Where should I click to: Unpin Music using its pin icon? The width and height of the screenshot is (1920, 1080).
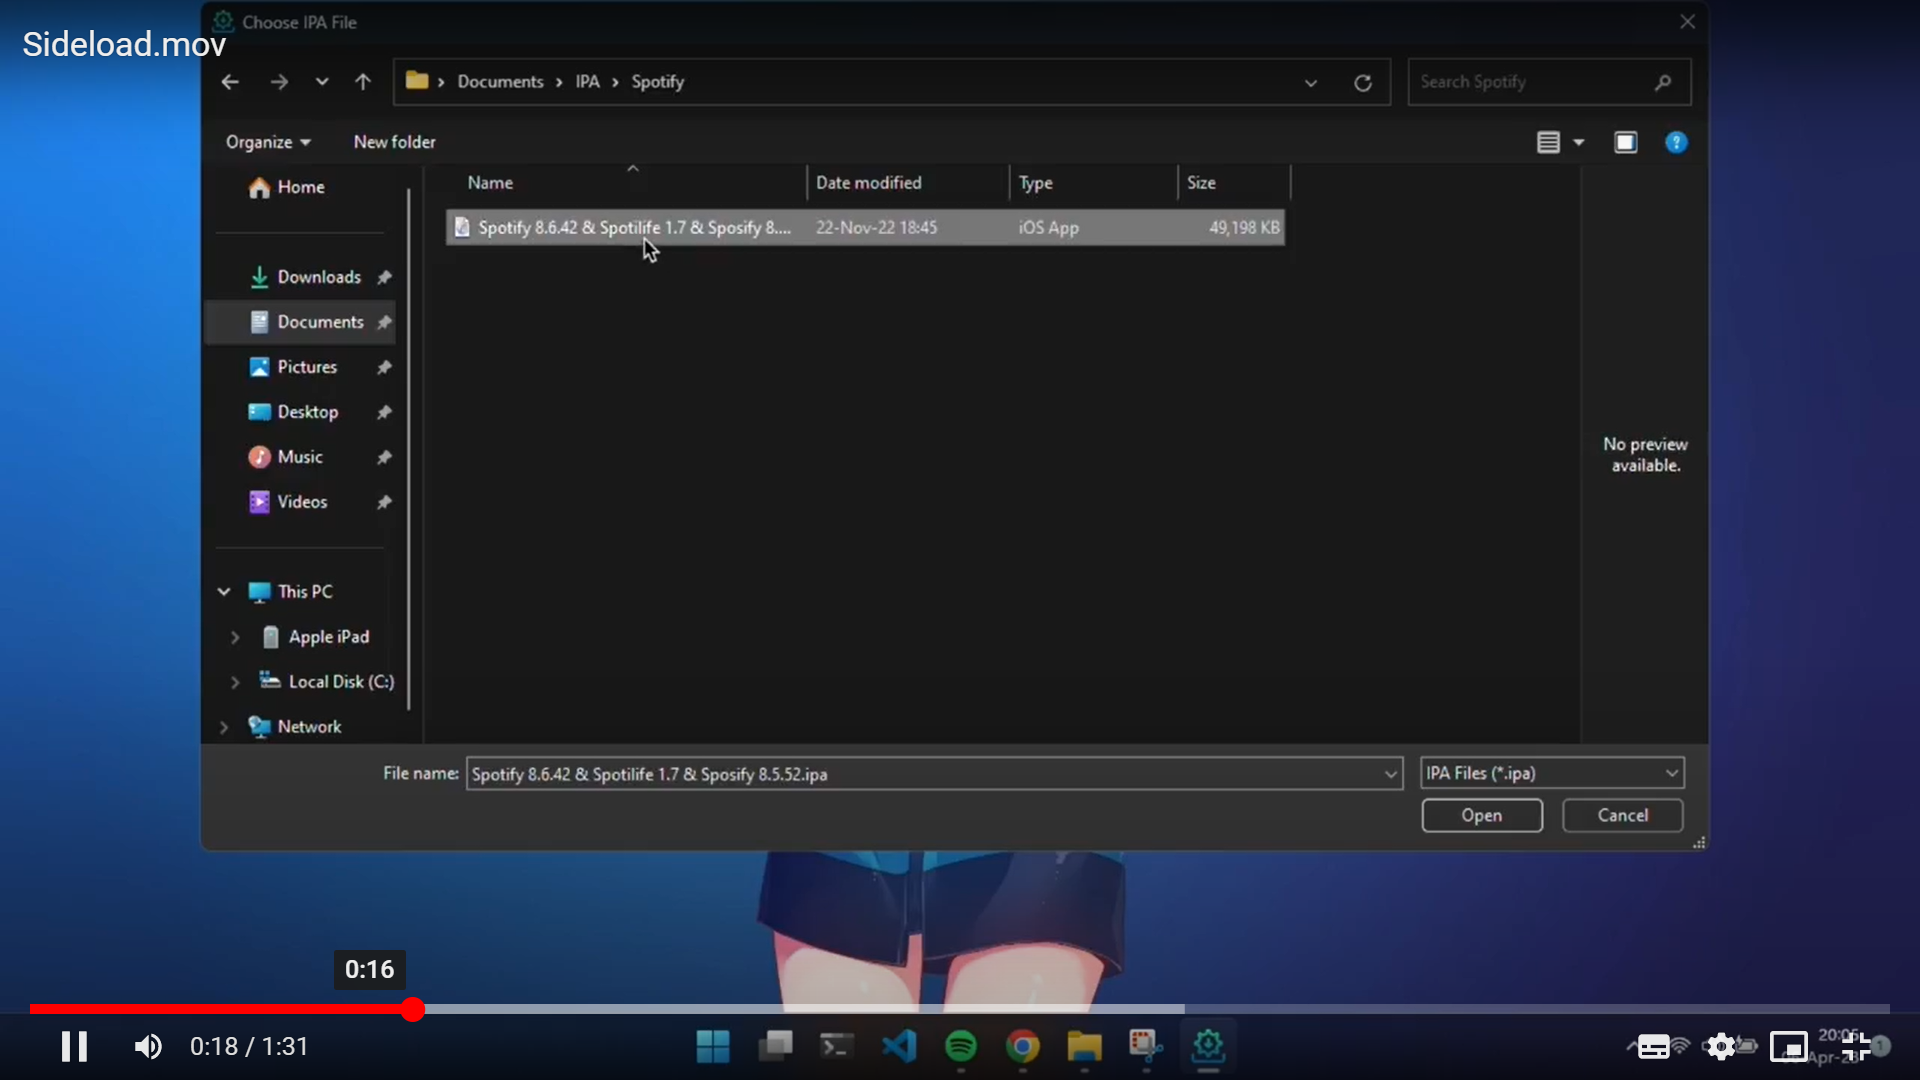coord(384,457)
